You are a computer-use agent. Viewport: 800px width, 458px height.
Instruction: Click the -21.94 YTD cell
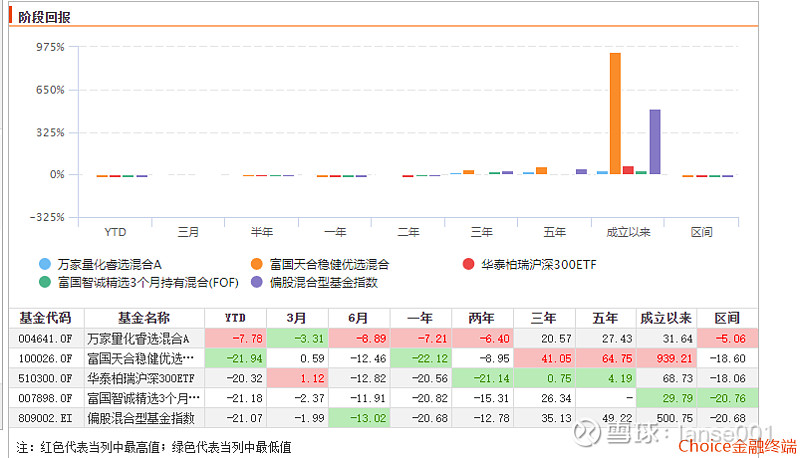(236, 359)
